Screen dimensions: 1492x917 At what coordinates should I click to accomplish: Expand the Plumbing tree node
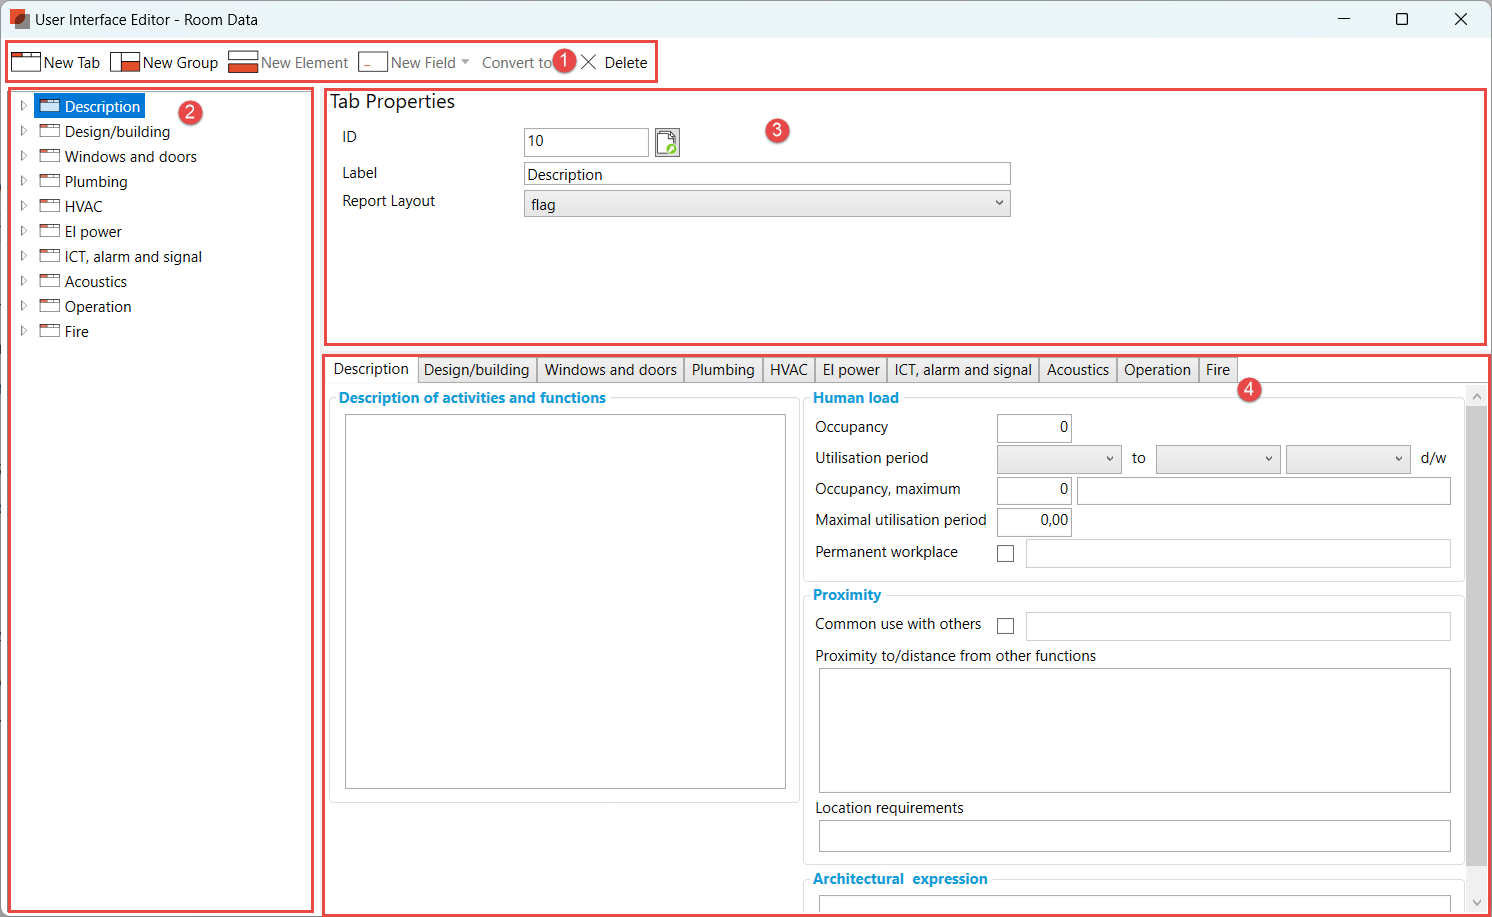pos(23,181)
